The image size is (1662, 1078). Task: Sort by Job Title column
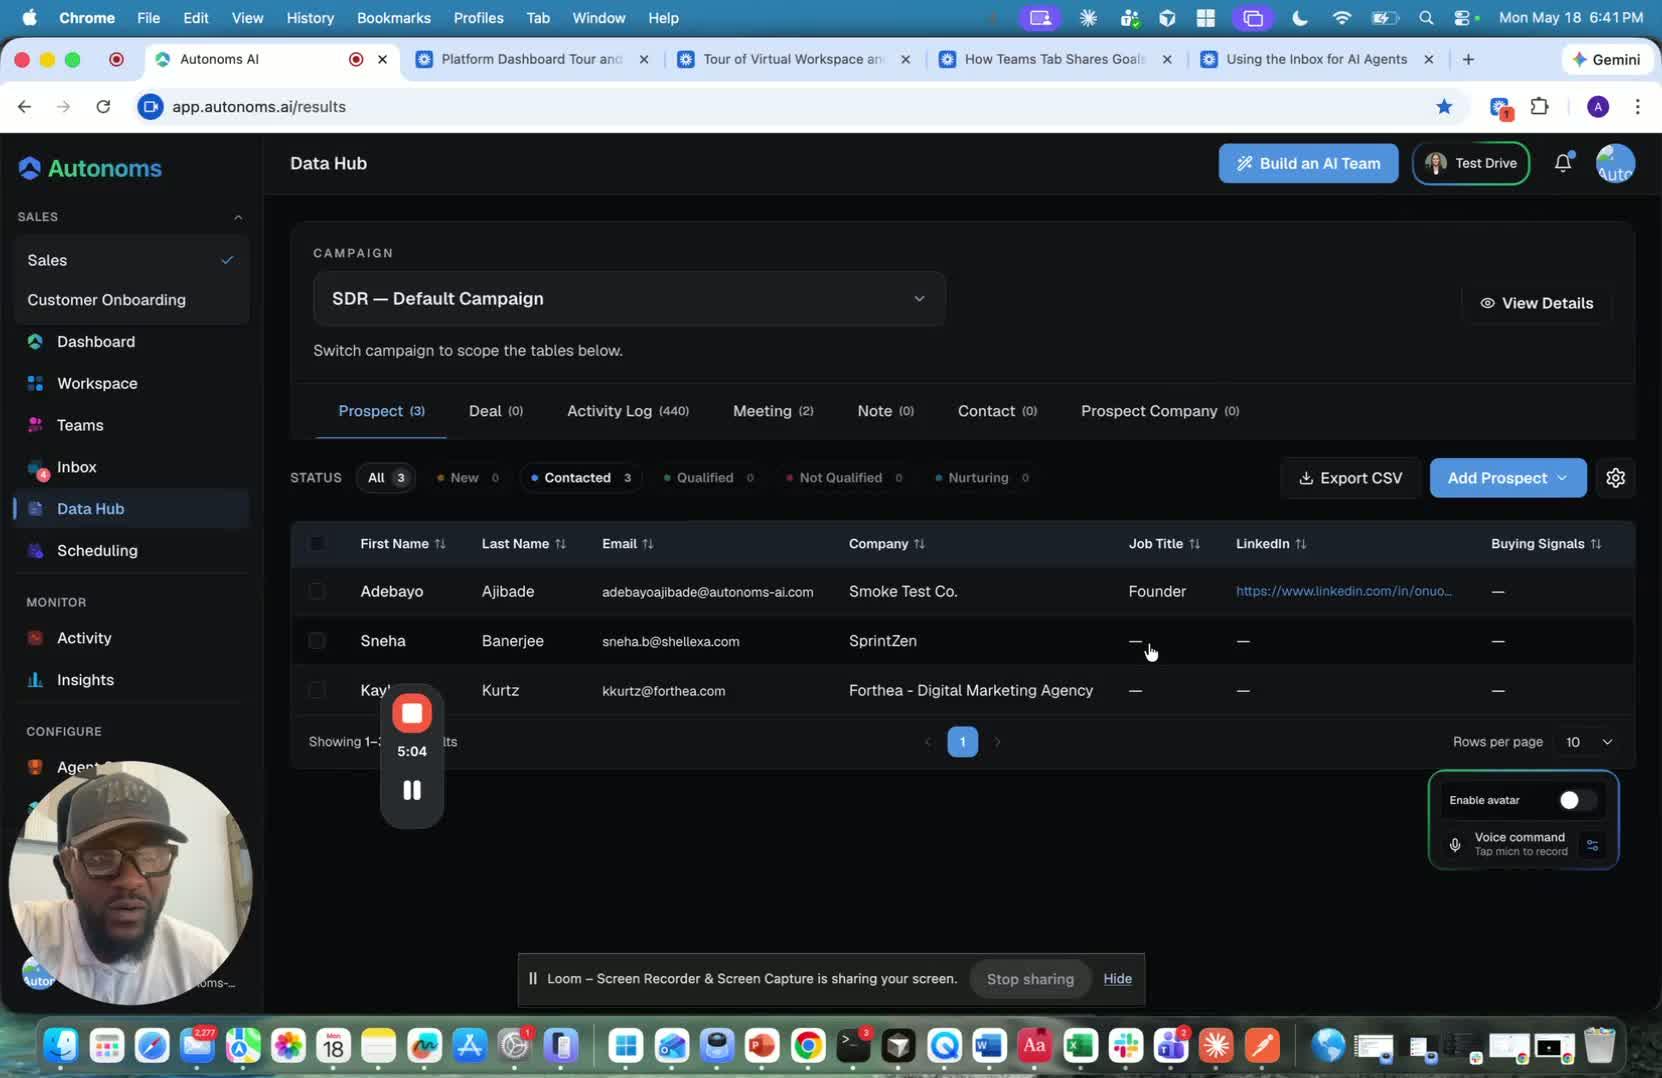click(1165, 544)
